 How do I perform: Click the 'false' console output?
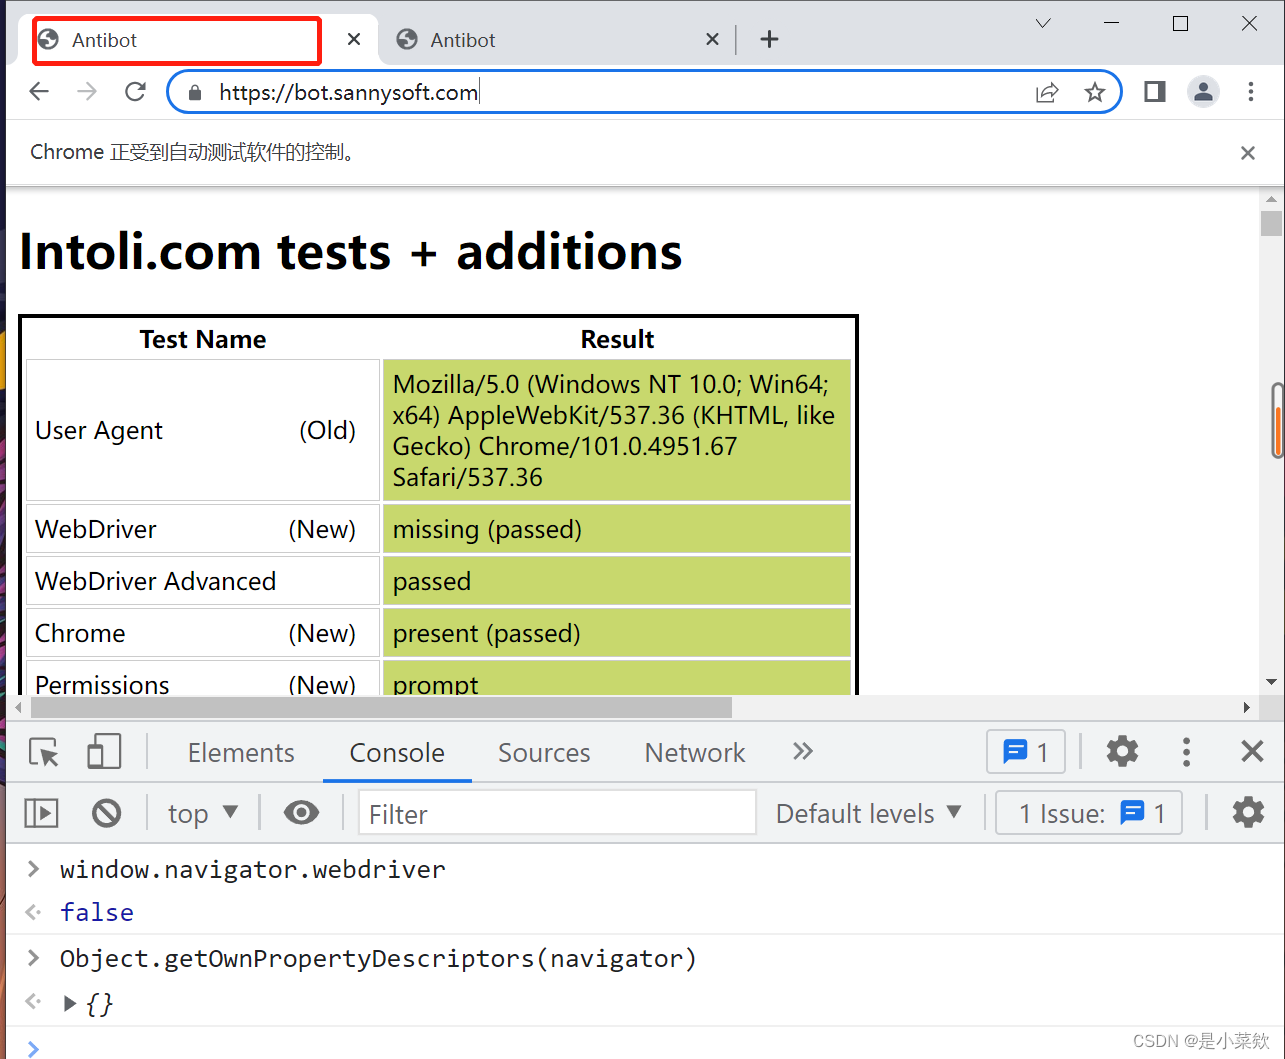point(97,912)
